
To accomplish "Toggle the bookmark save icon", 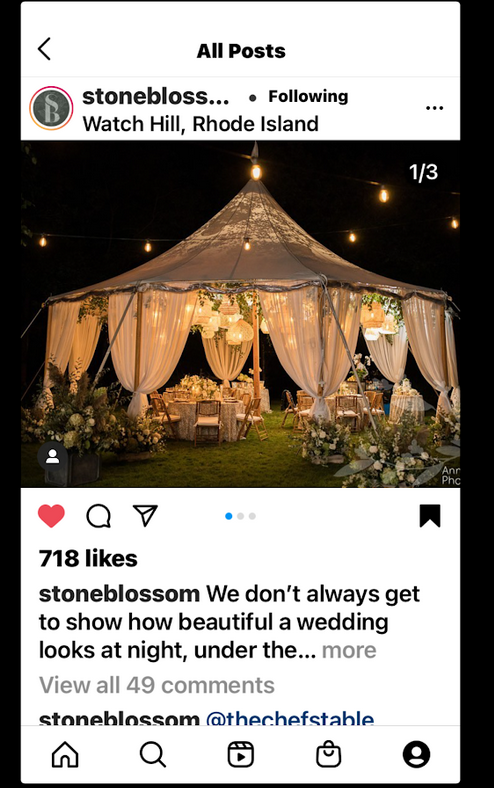I will tap(430, 516).
